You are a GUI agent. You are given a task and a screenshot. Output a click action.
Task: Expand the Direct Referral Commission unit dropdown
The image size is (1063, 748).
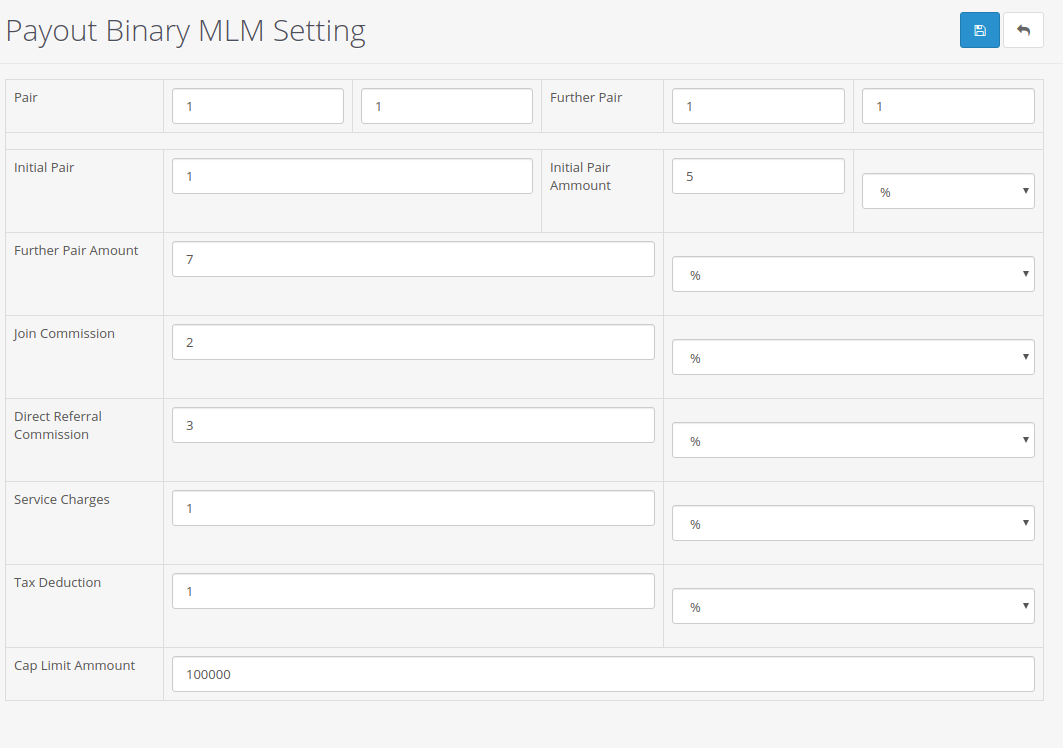(852, 440)
